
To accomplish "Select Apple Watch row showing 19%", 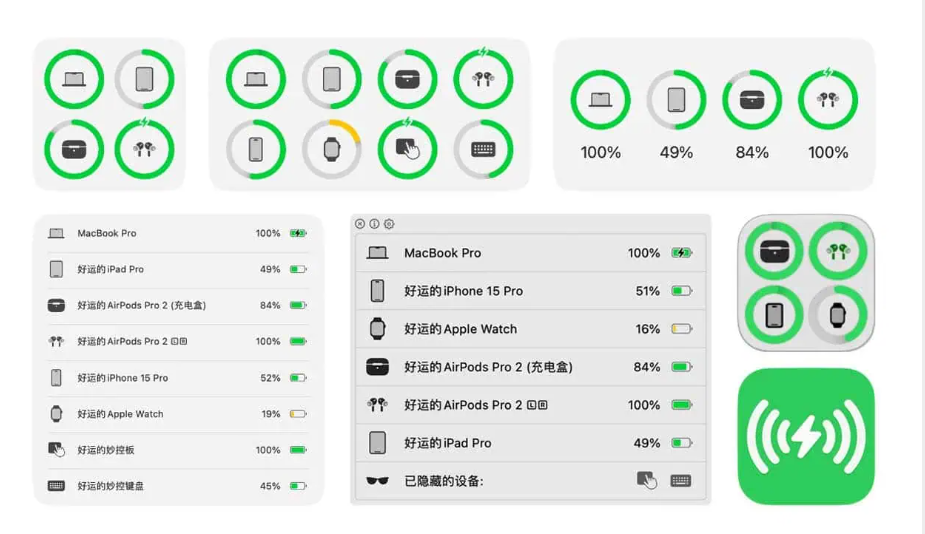I will click(x=177, y=414).
